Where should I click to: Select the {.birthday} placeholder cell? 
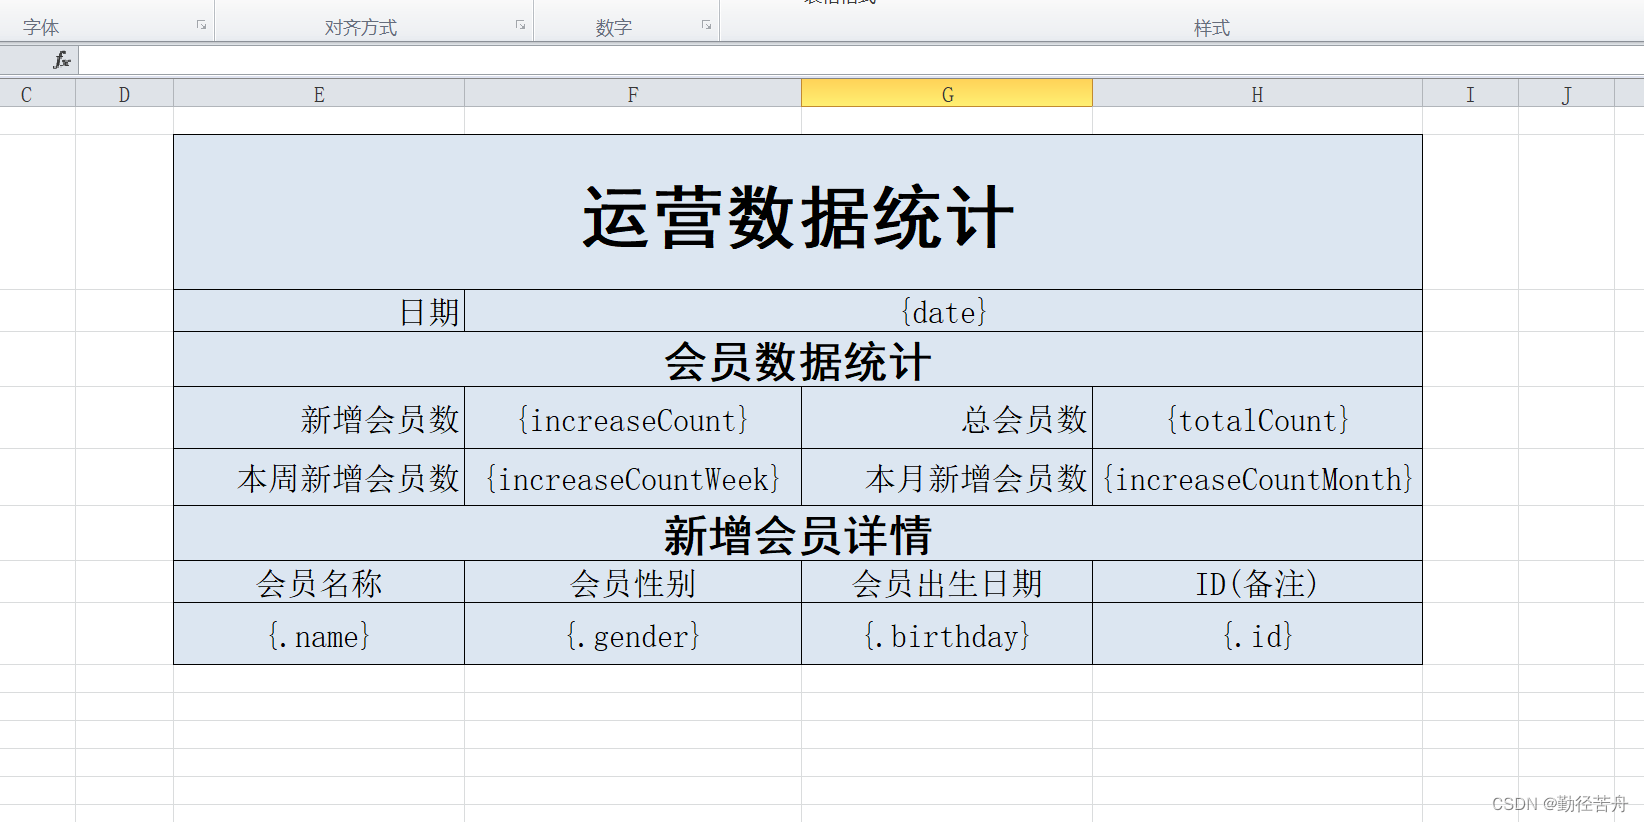(x=947, y=634)
